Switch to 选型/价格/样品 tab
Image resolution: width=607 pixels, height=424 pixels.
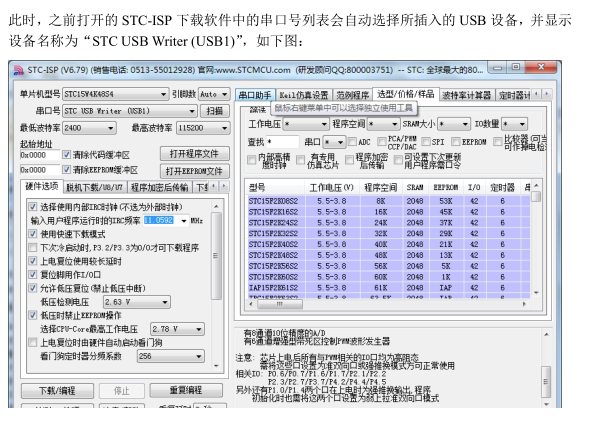[x=406, y=94]
